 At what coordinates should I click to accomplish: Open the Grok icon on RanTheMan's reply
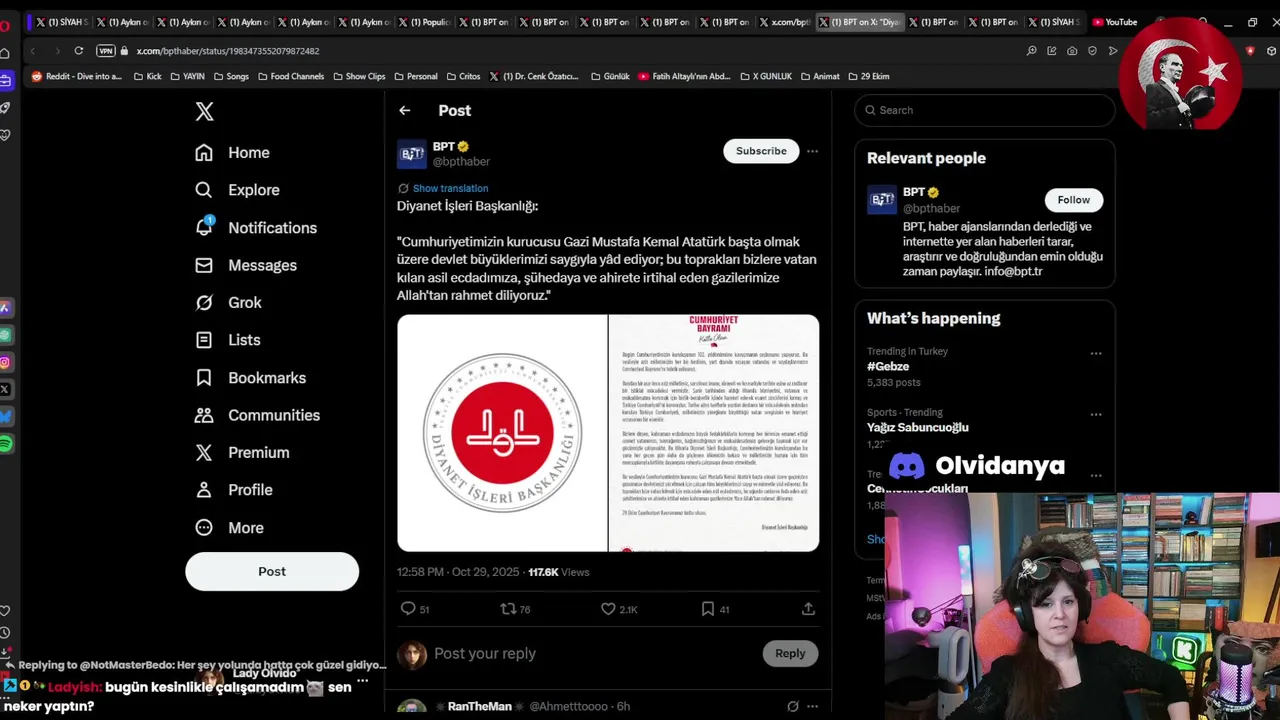793,706
